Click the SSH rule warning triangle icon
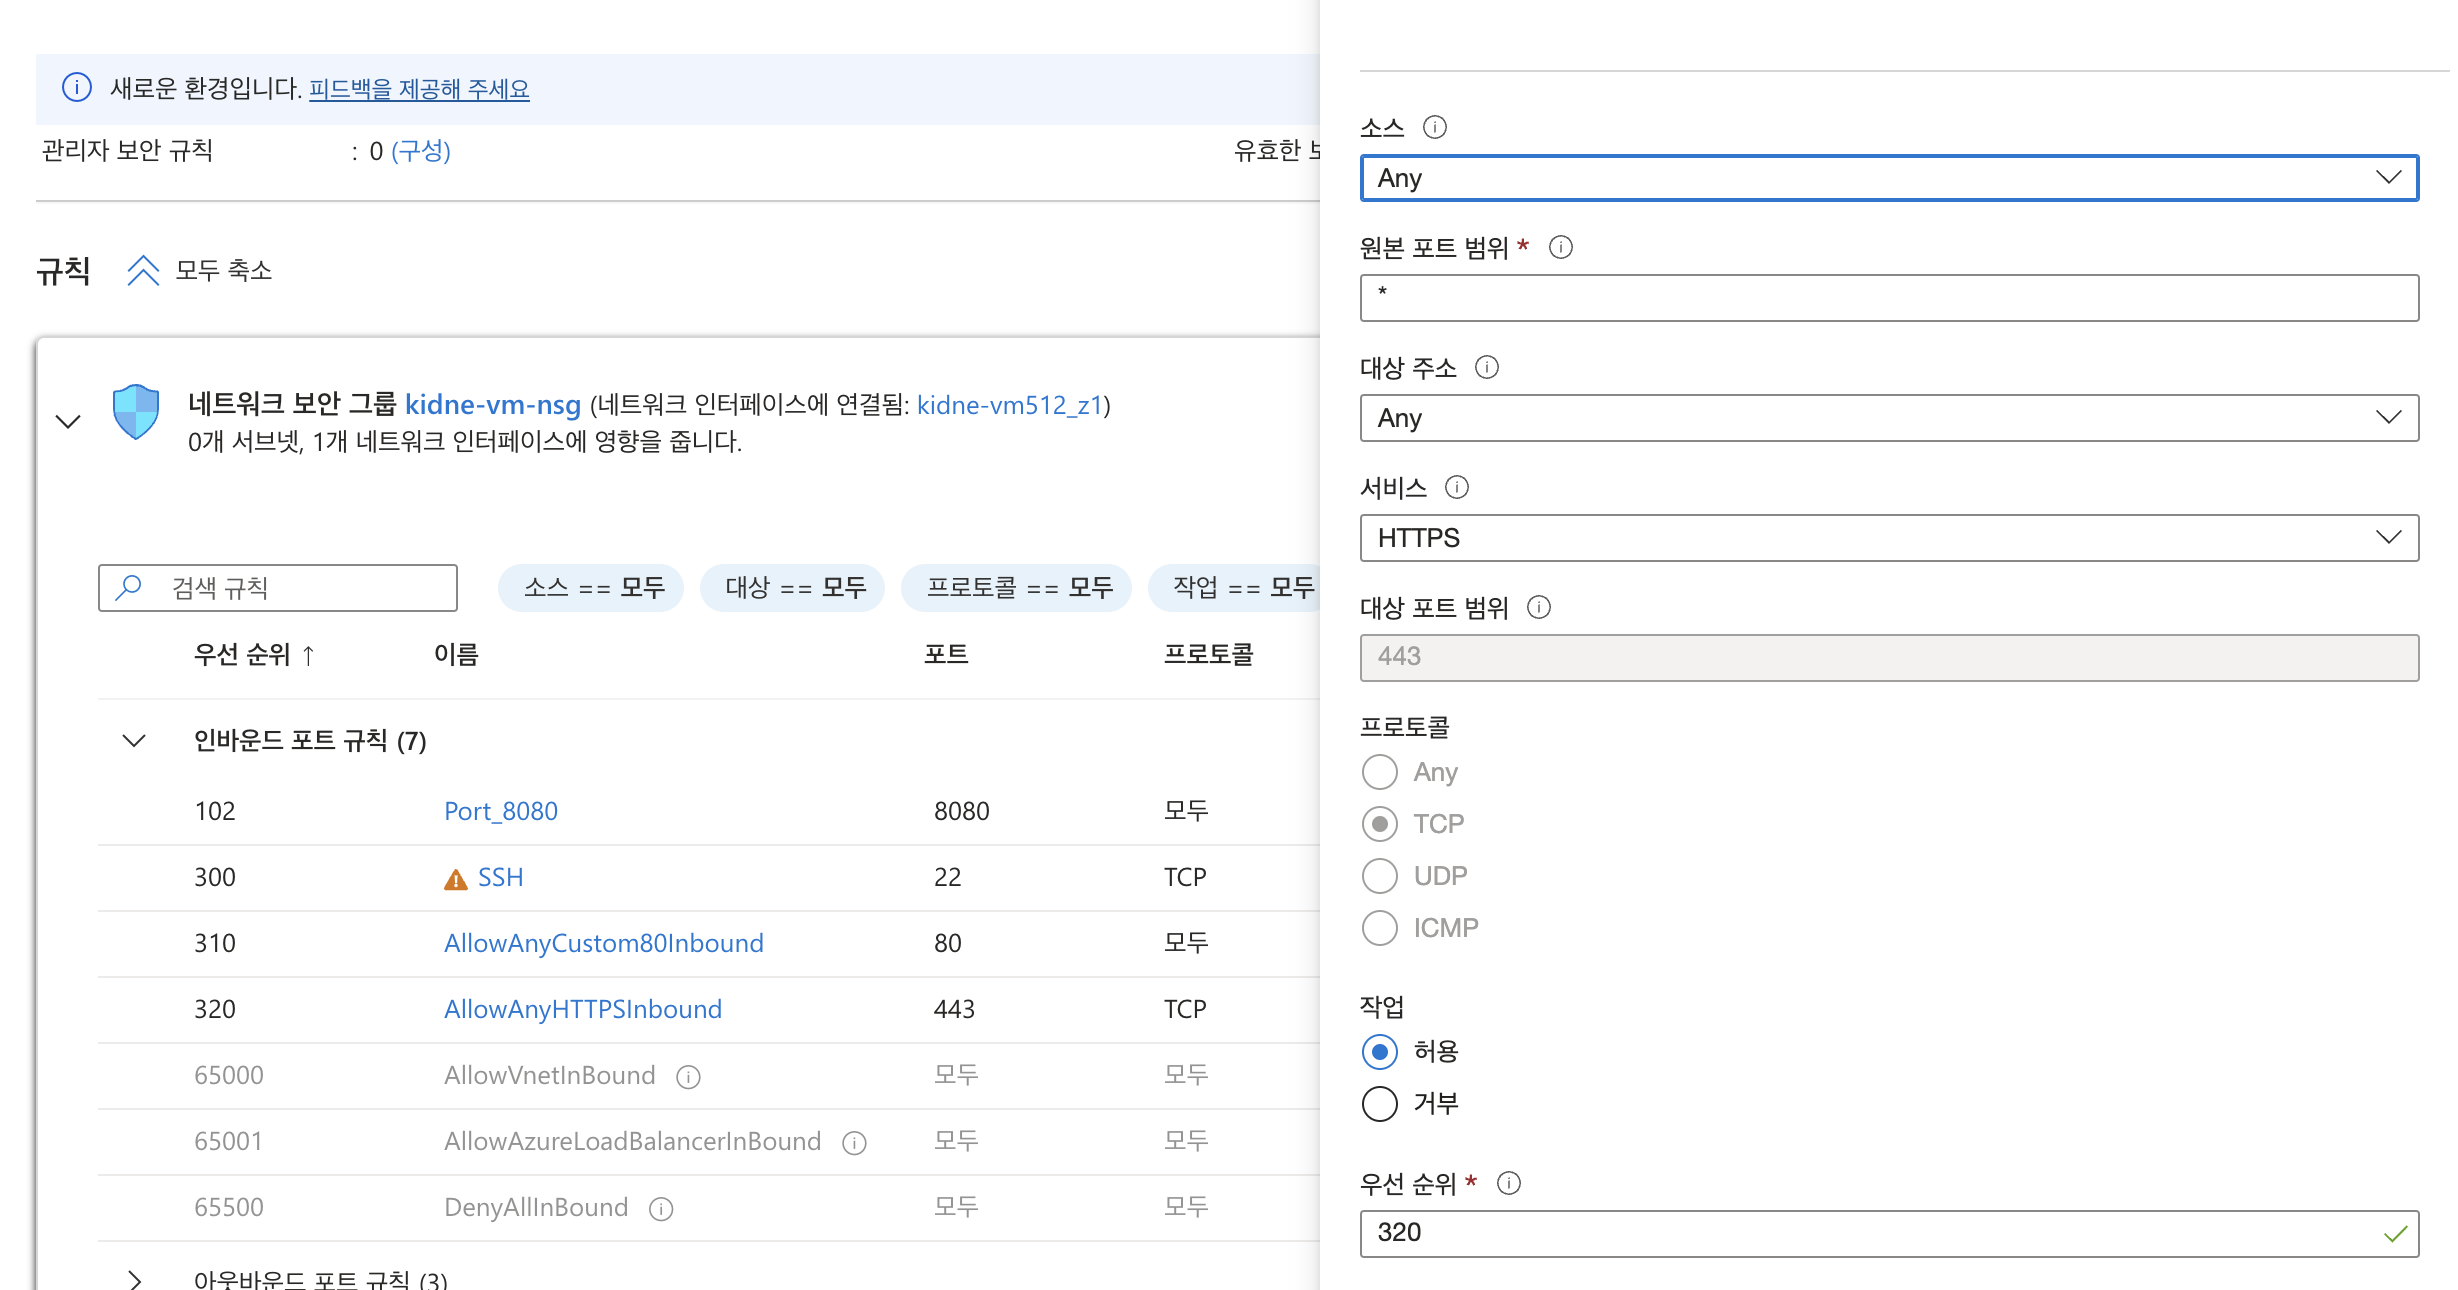This screenshot has height=1290, width=2458. [x=455, y=879]
